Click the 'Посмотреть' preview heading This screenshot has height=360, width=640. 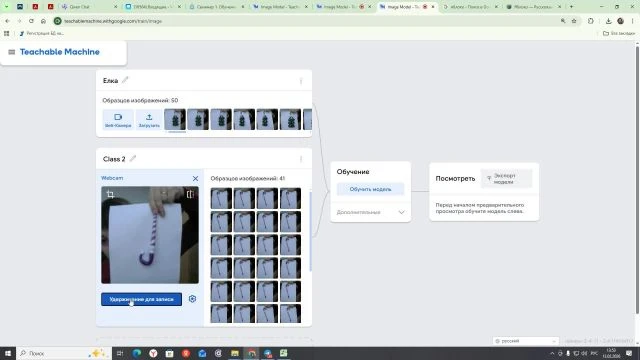pyautogui.click(x=455, y=178)
